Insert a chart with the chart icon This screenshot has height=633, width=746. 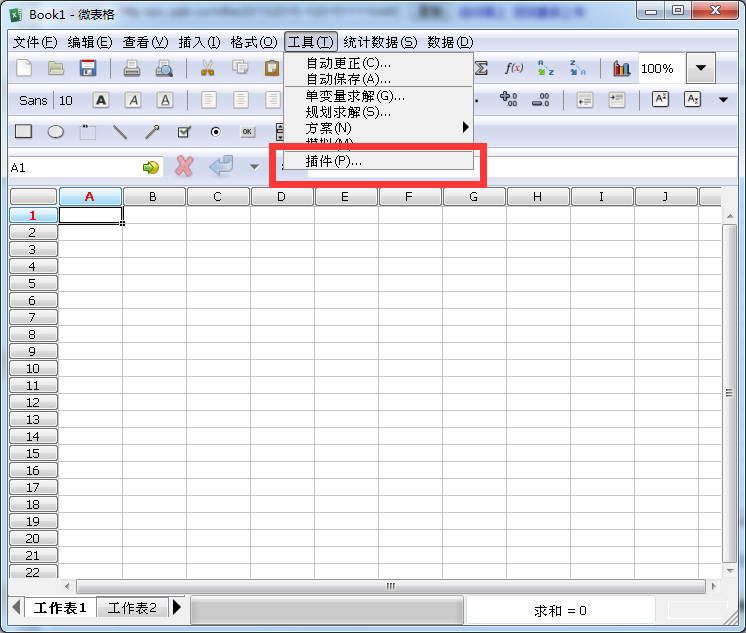pos(622,68)
